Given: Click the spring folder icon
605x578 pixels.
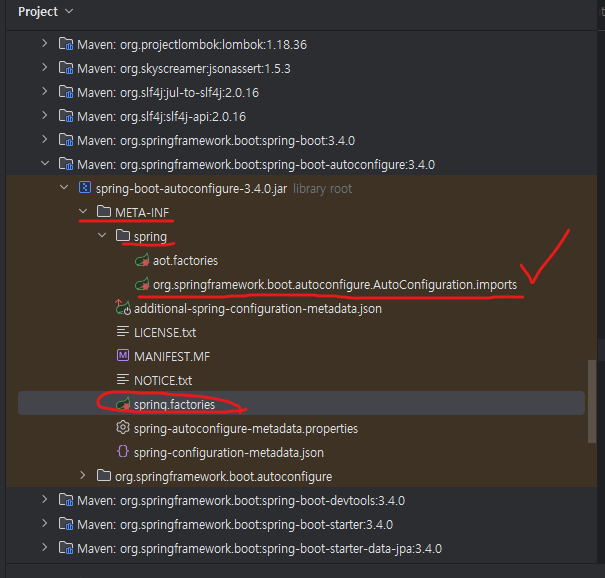Looking at the screenshot, I should [123, 235].
